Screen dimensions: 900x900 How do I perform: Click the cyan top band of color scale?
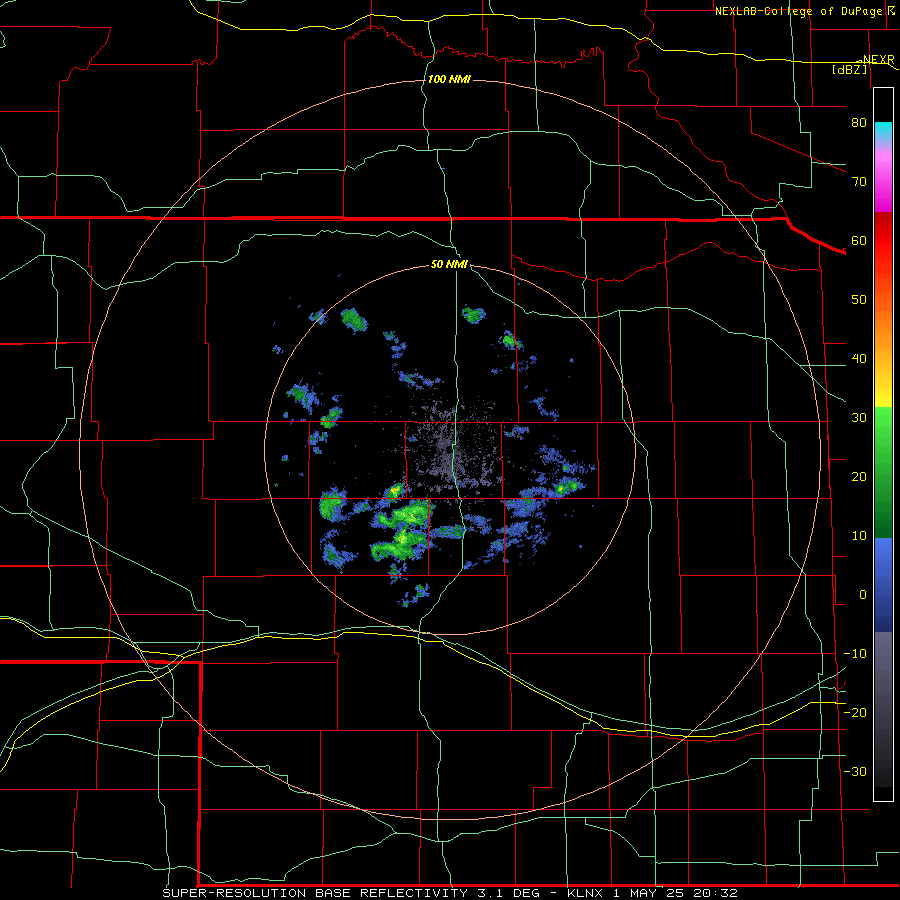883,132
